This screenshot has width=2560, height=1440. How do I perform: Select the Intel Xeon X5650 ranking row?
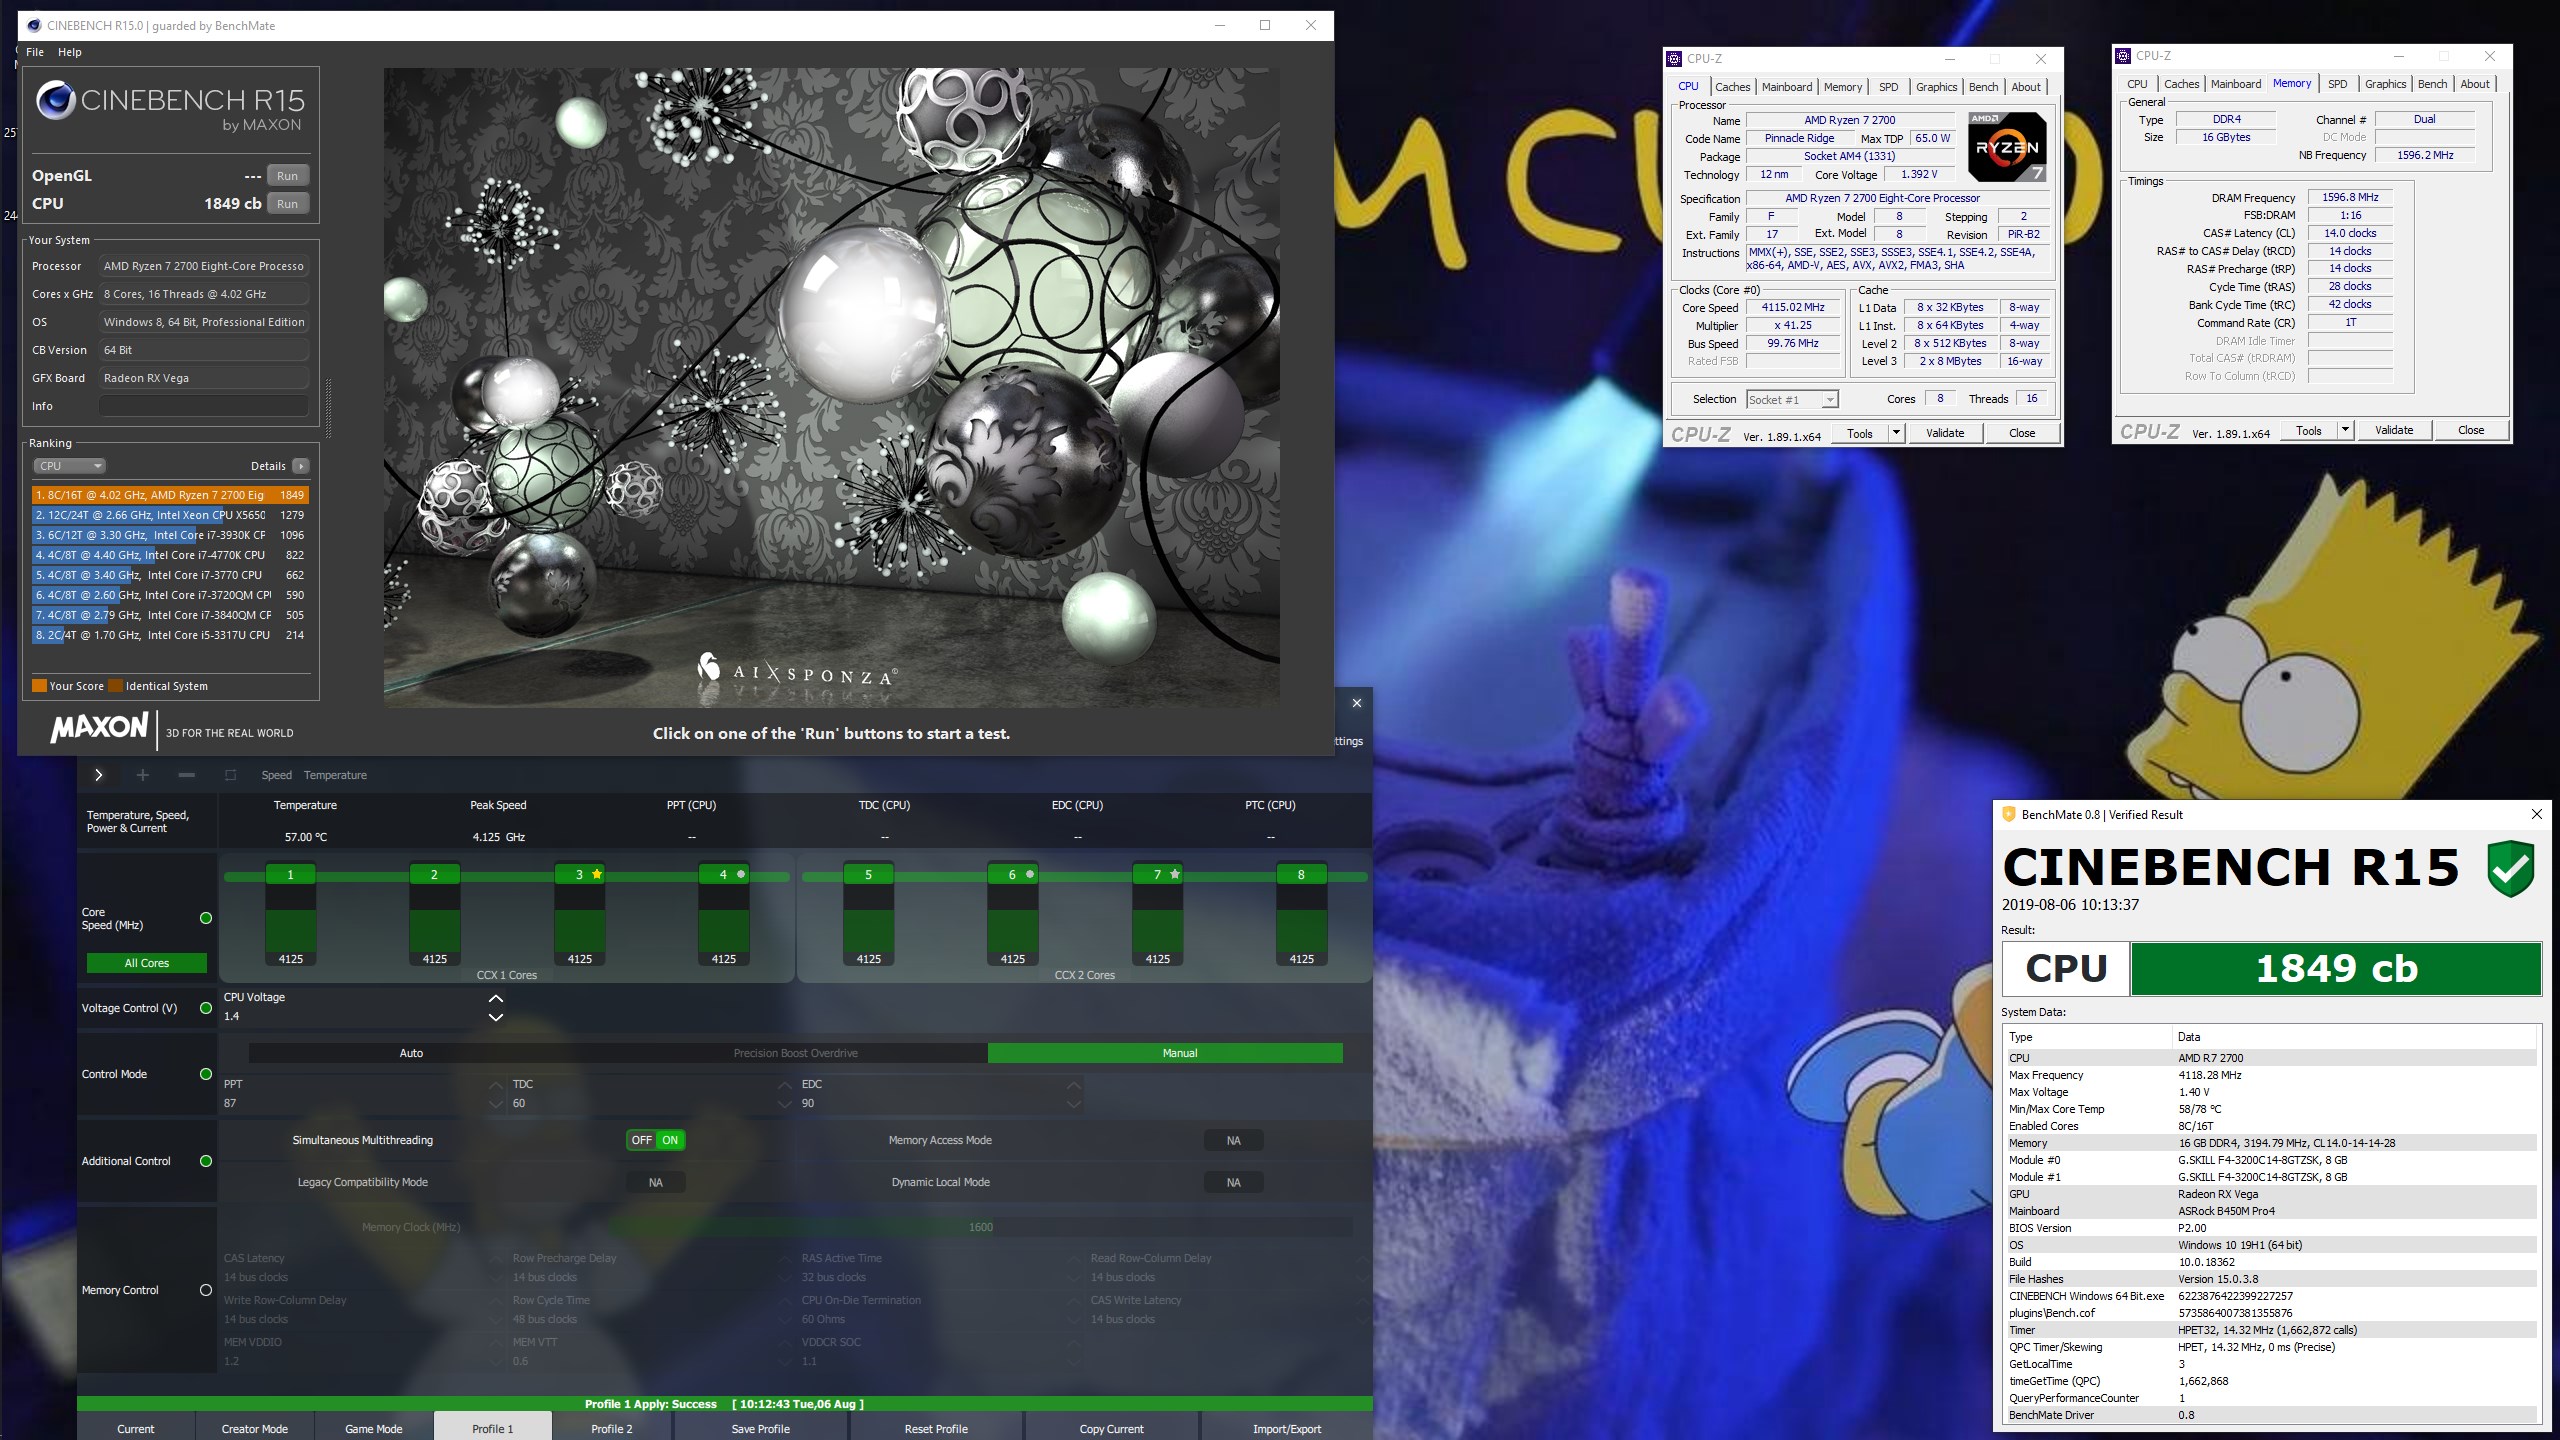(169, 515)
